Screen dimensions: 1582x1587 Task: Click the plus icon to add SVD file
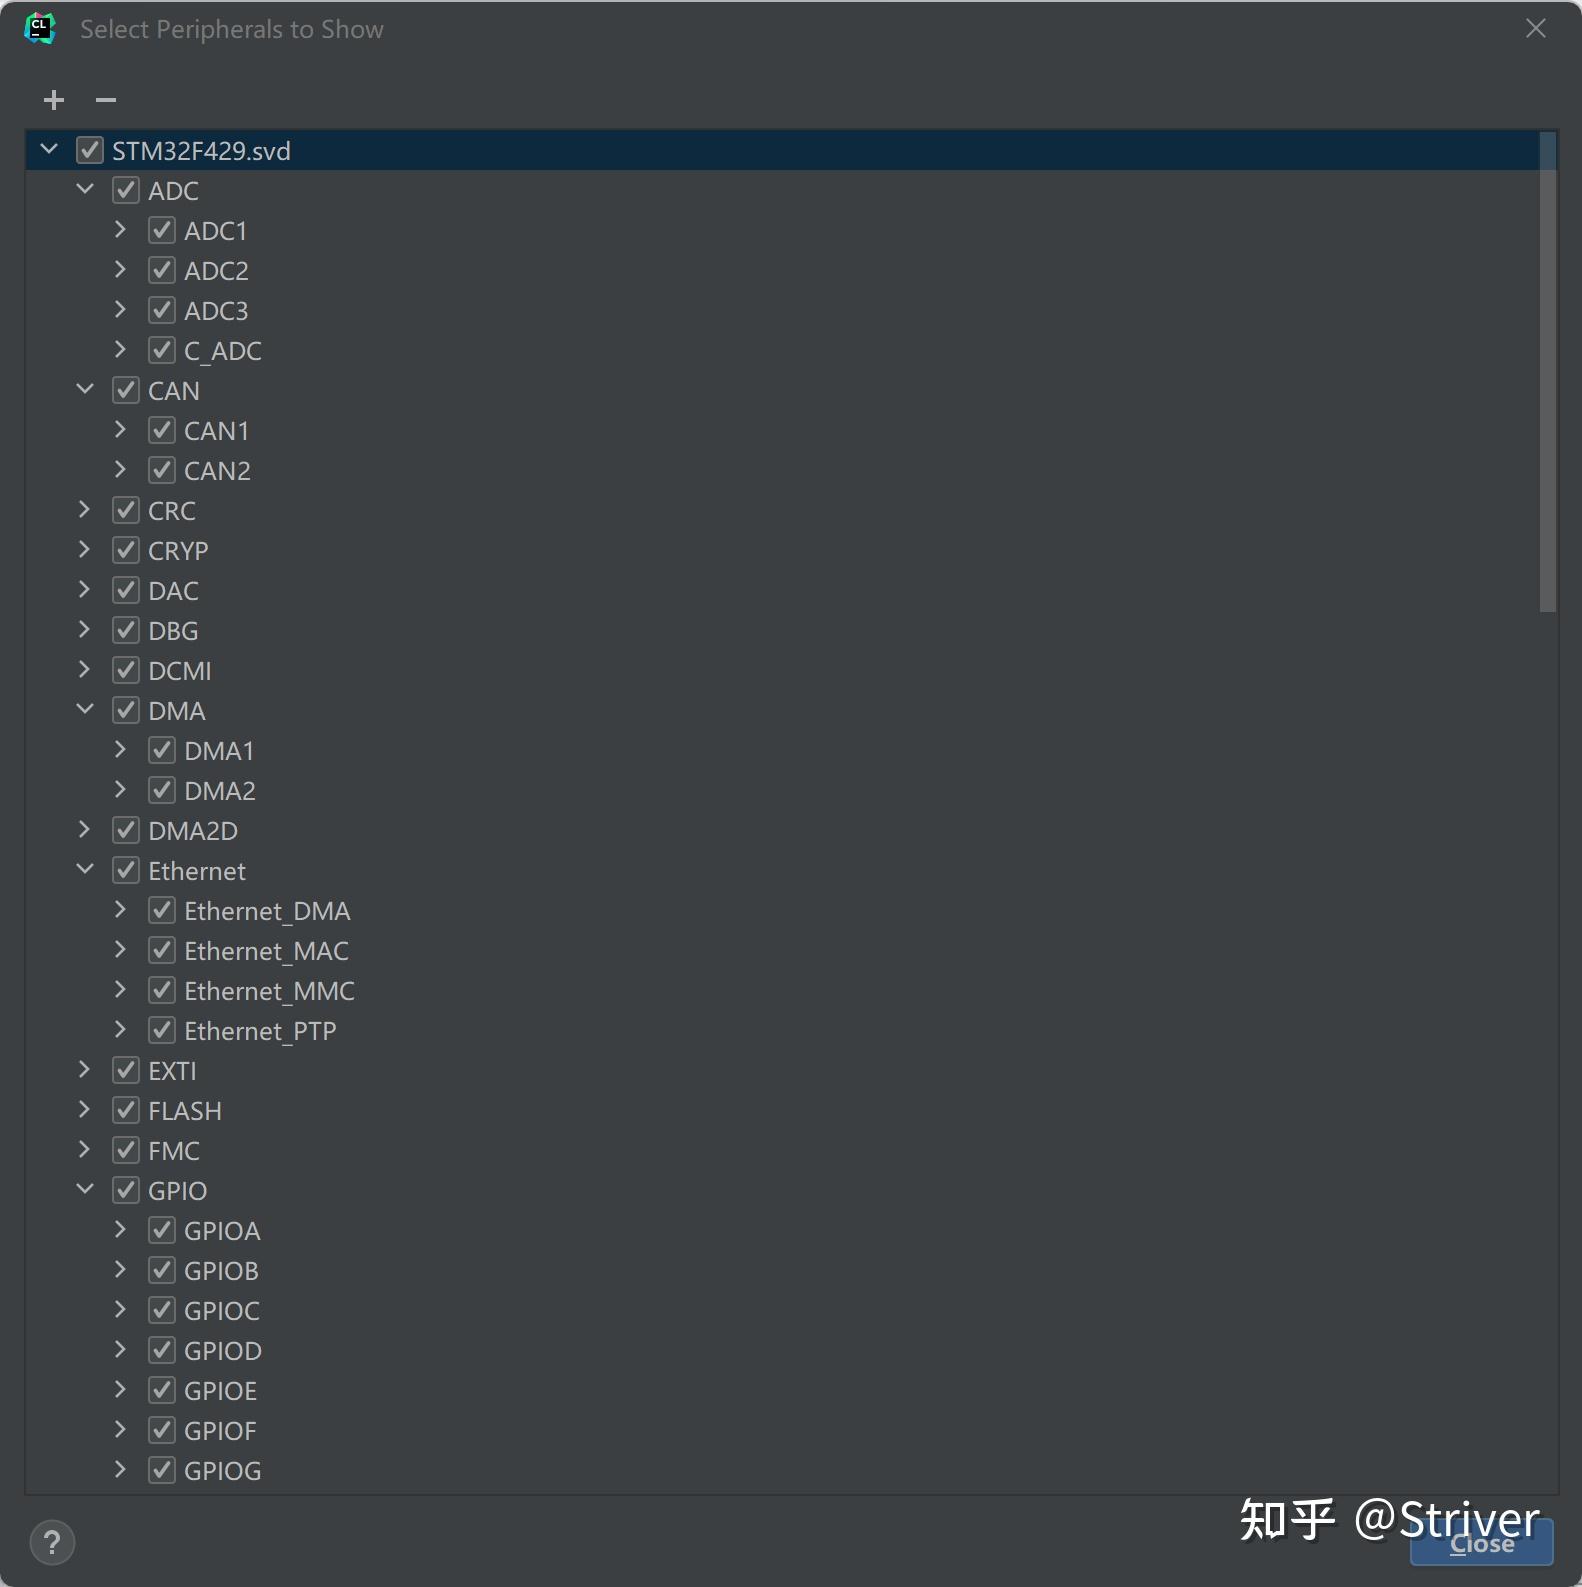(54, 100)
